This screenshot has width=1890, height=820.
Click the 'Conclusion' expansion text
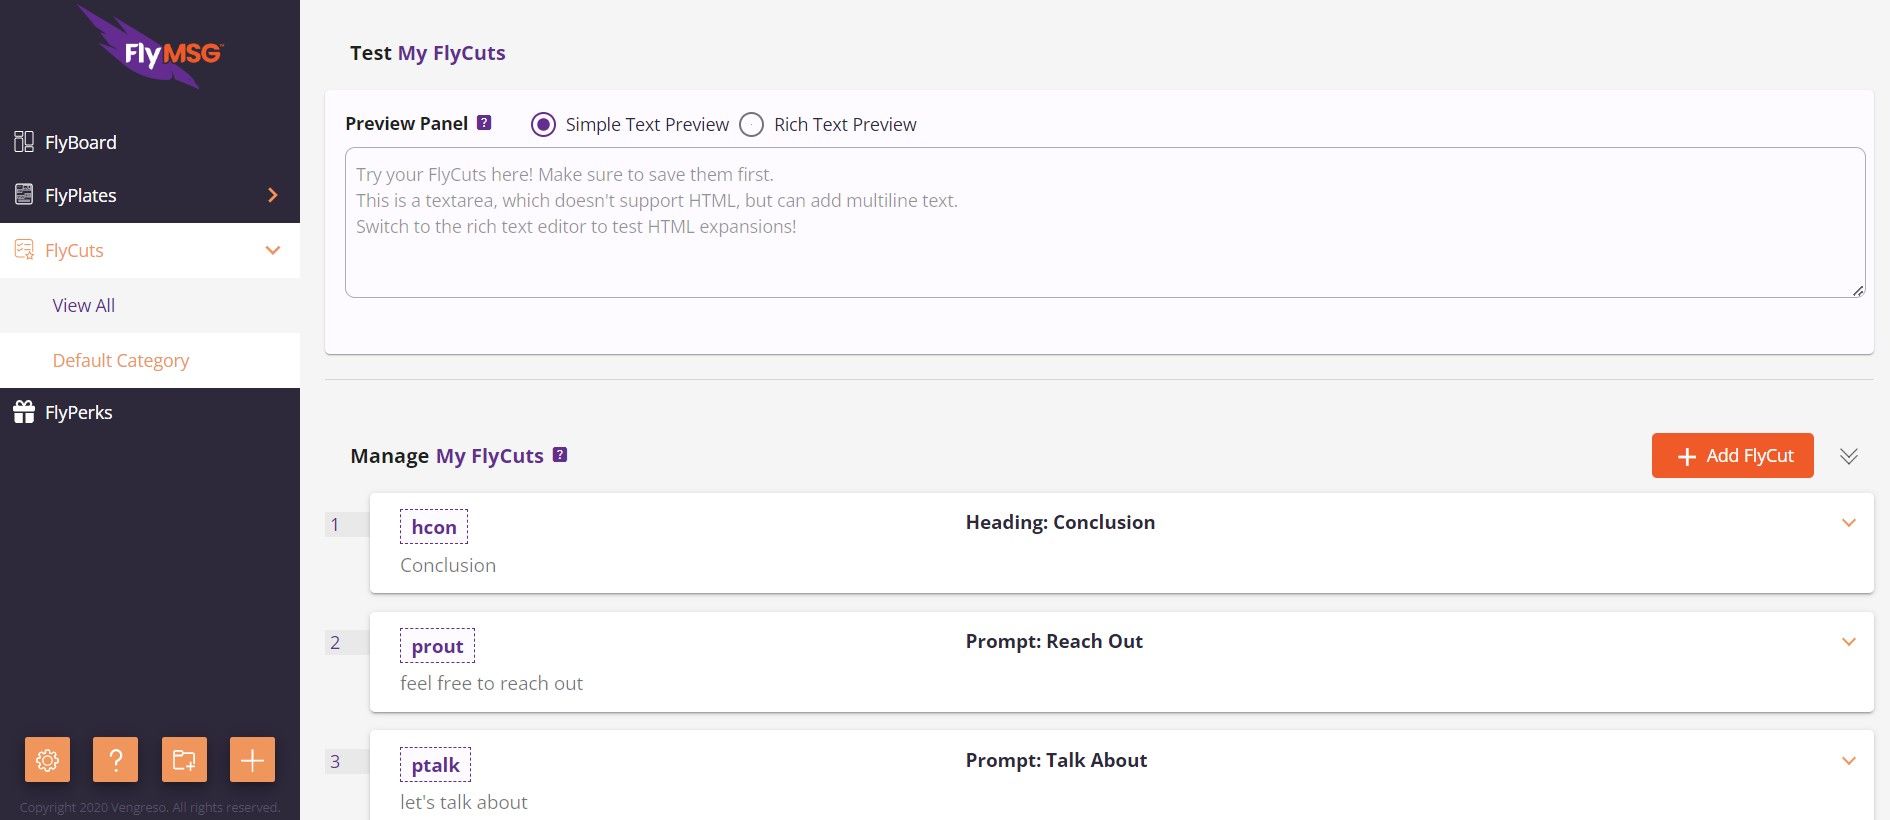(x=448, y=565)
